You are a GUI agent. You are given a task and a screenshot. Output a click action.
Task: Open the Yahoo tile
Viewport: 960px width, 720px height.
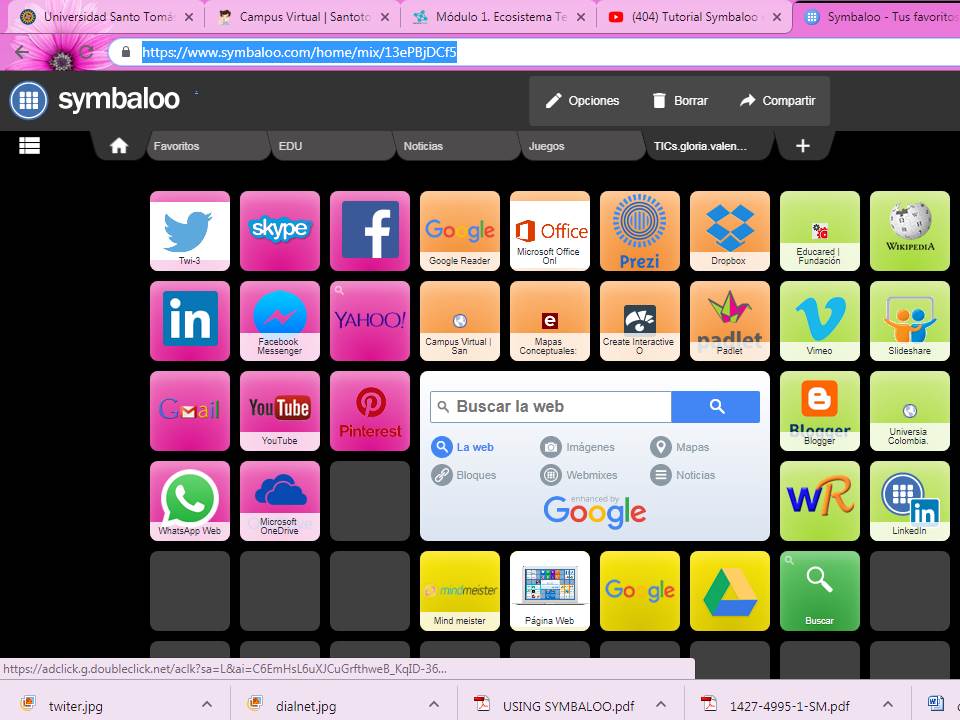pyautogui.click(x=370, y=321)
